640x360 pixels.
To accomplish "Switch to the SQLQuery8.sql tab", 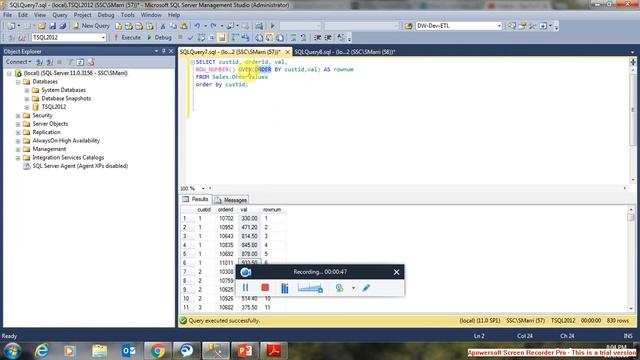I will pos(345,52).
